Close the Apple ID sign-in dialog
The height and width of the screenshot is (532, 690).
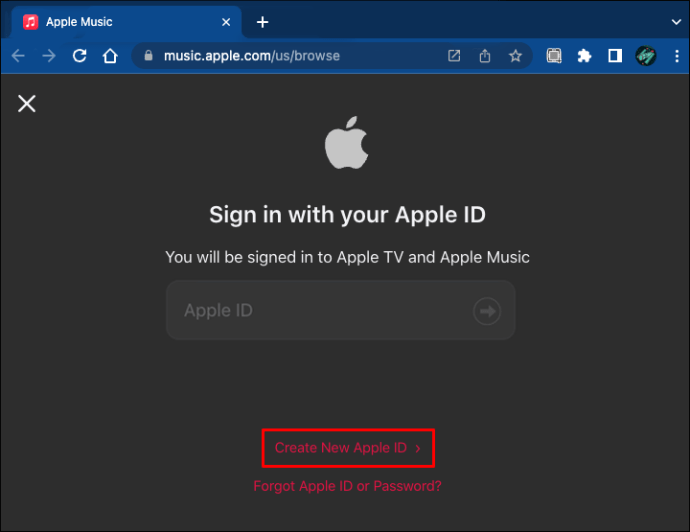(27, 104)
